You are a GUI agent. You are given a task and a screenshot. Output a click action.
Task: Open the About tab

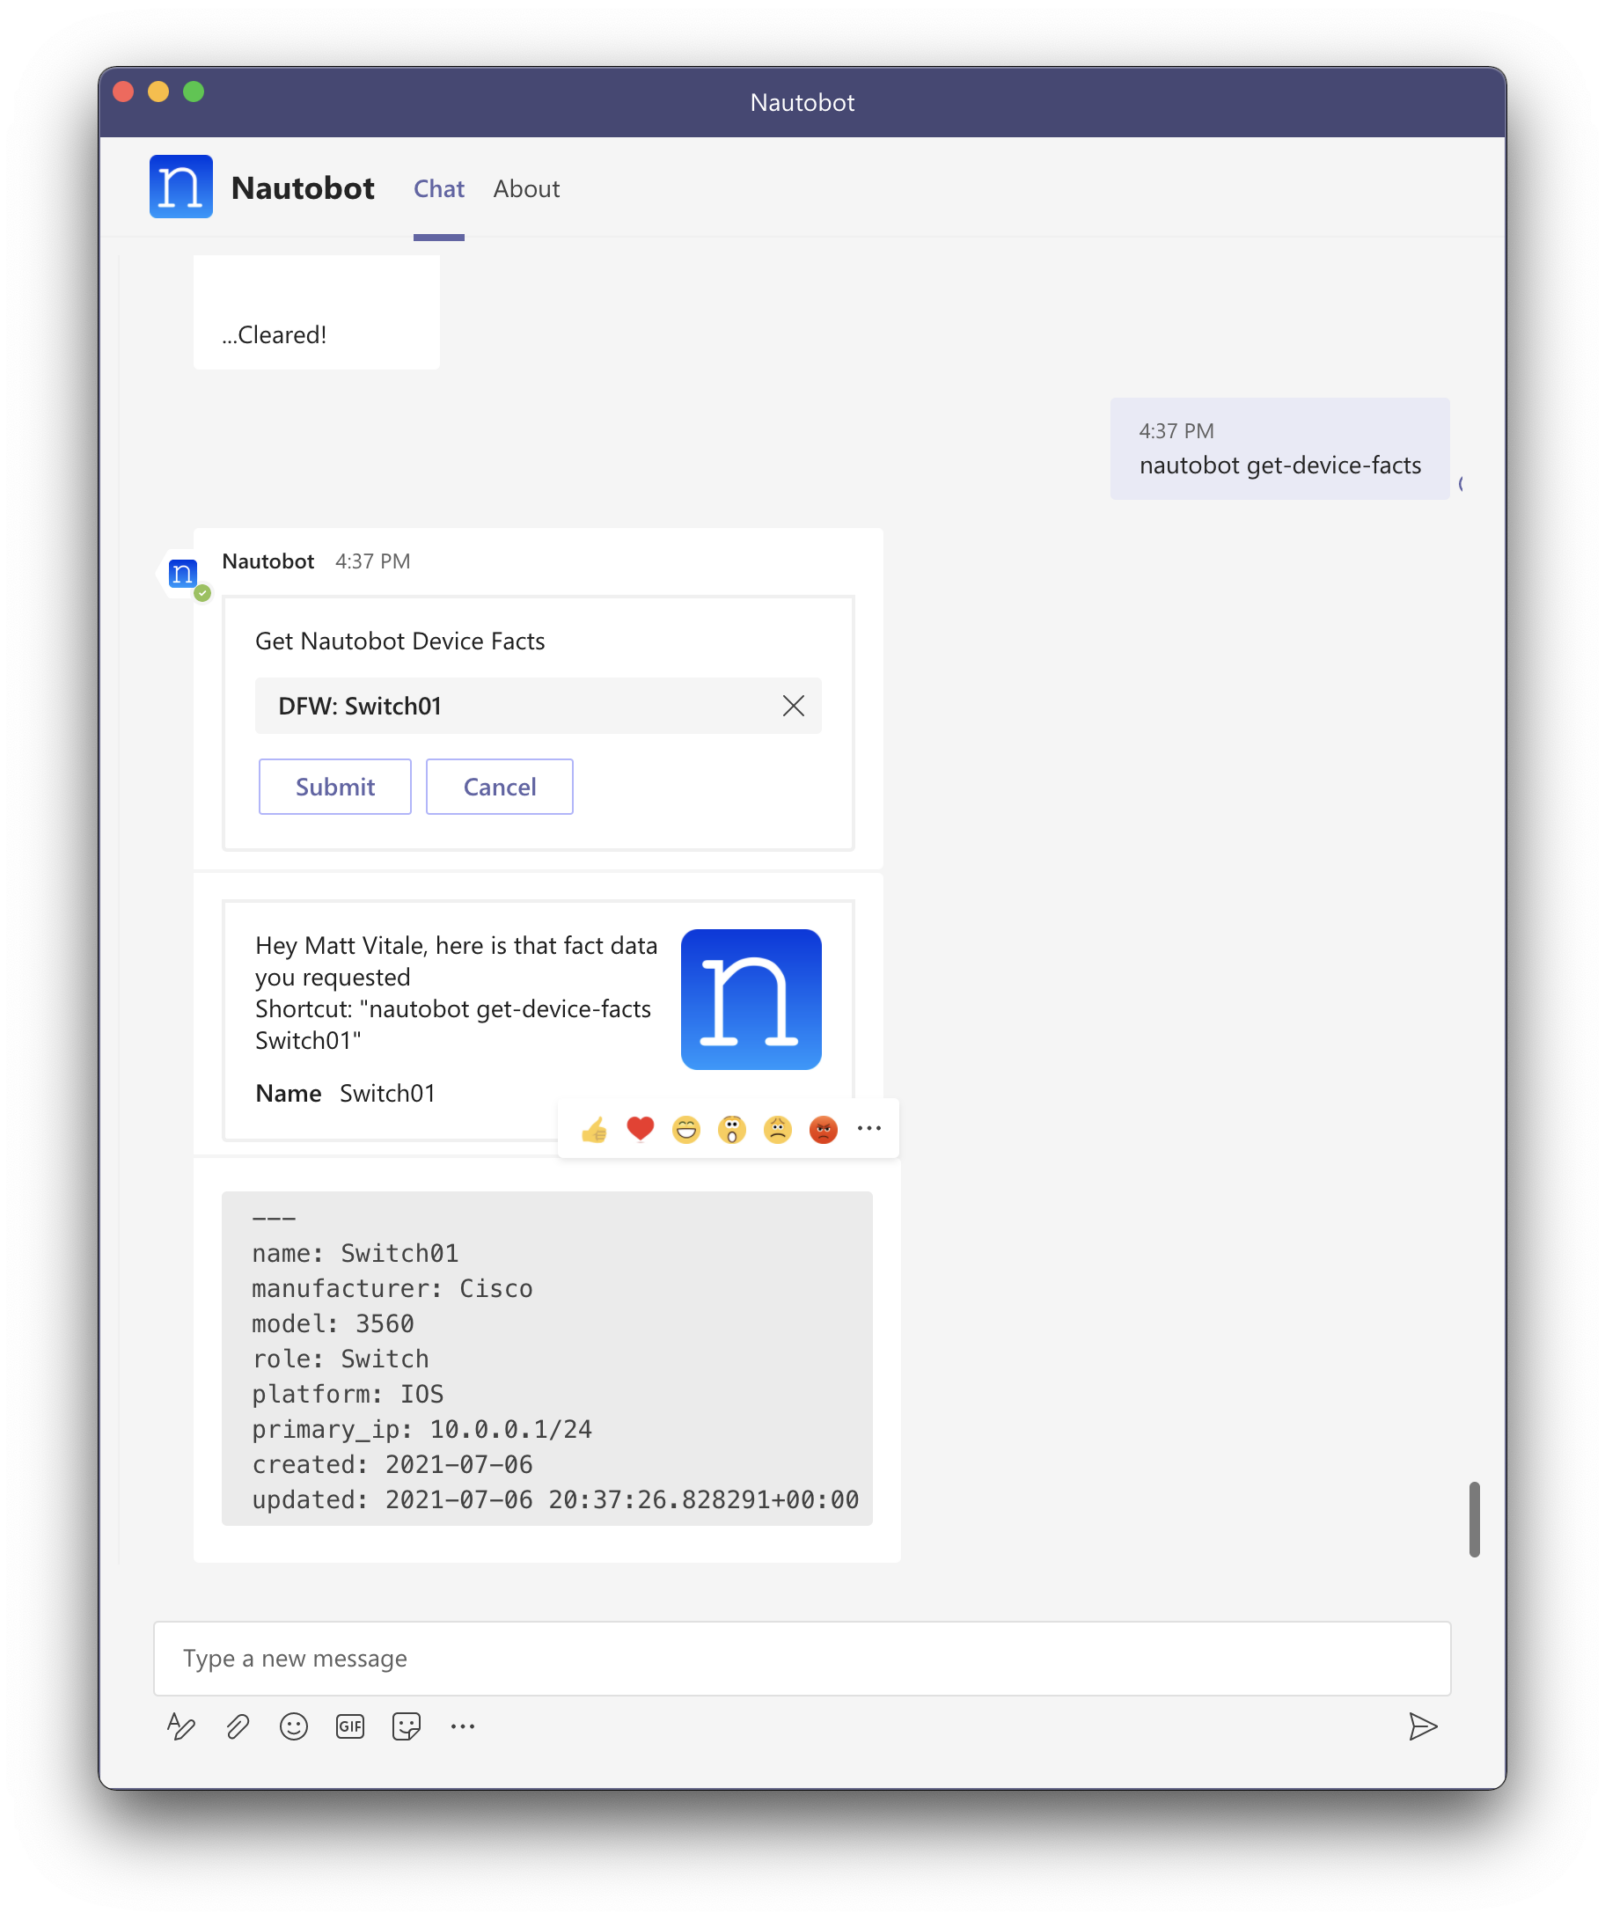[x=526, y=189]
